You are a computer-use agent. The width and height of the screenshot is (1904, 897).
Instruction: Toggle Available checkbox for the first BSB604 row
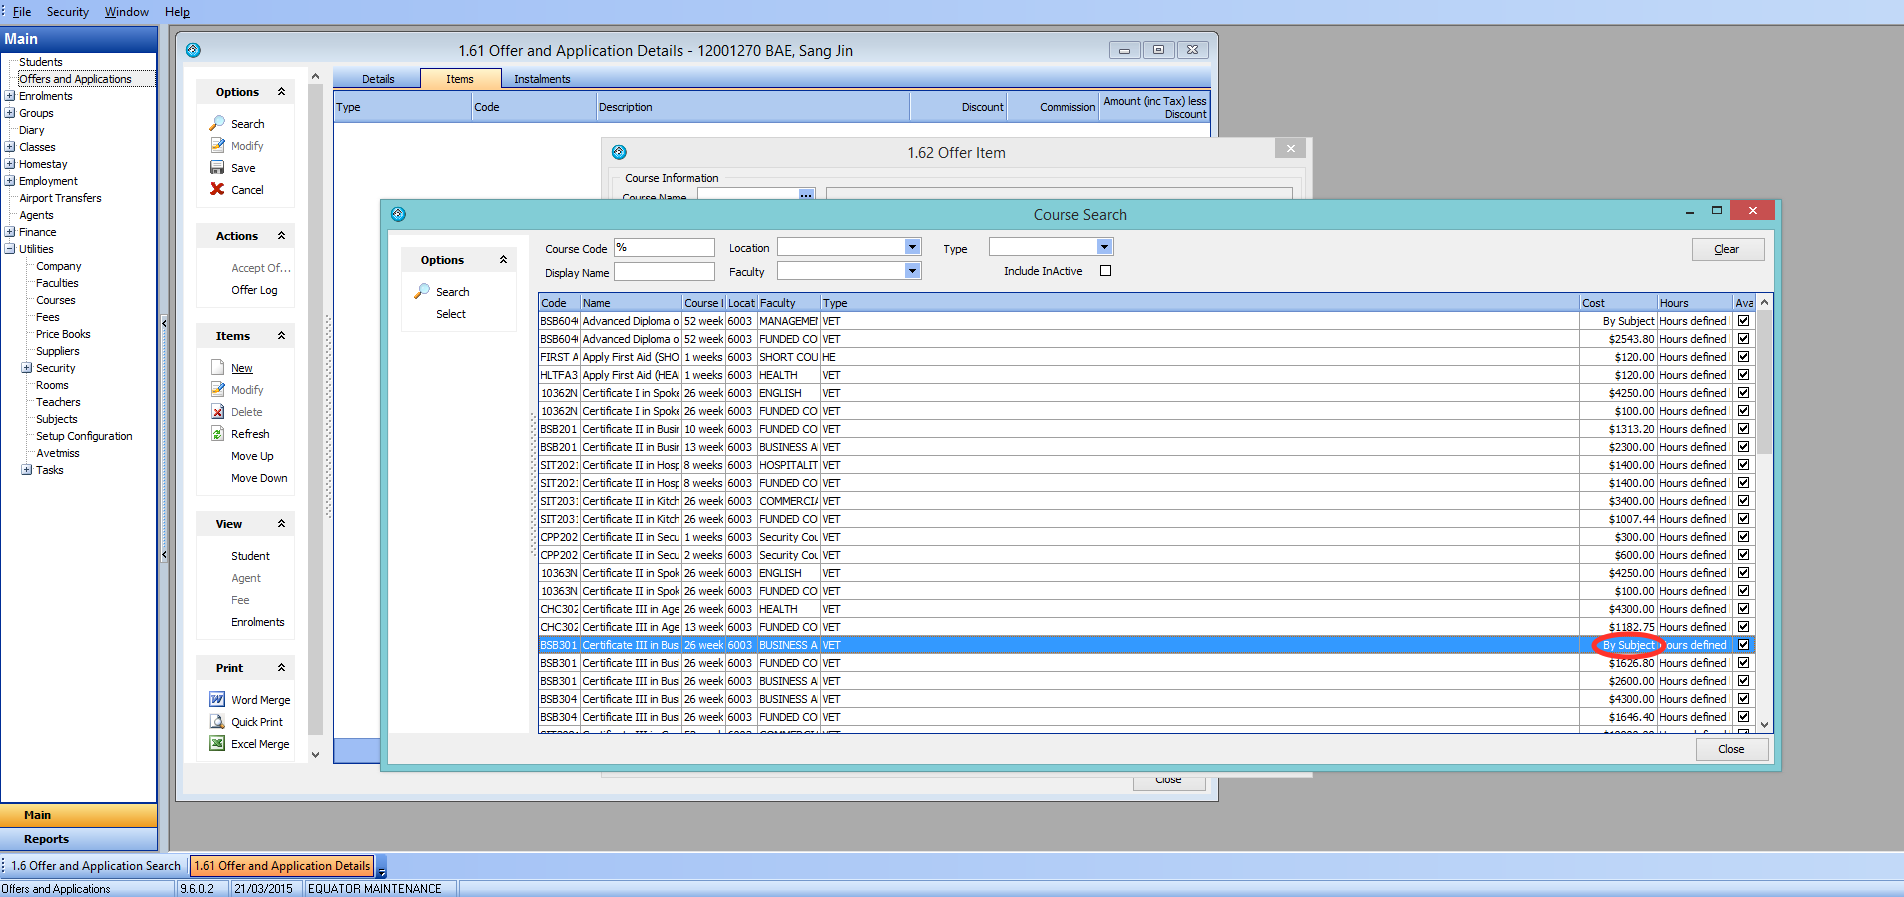[x=1743, y=321]
